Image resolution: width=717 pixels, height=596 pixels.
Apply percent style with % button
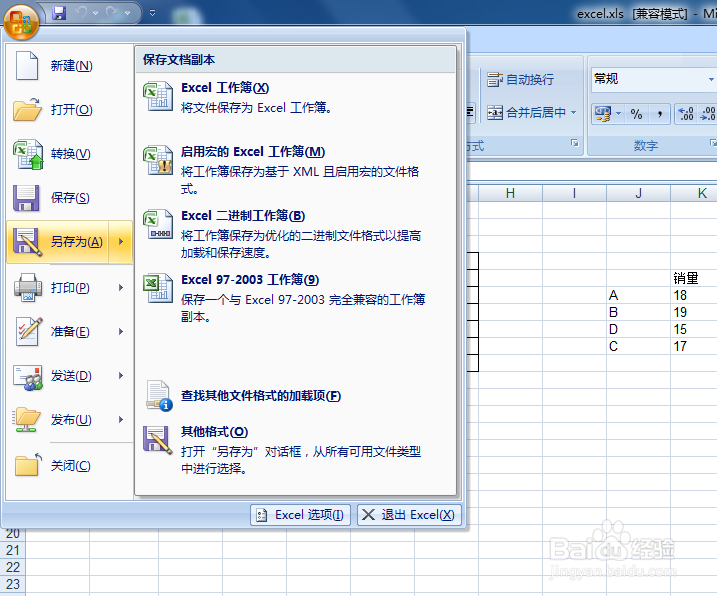pyautogui.click(x=636, y=114)
